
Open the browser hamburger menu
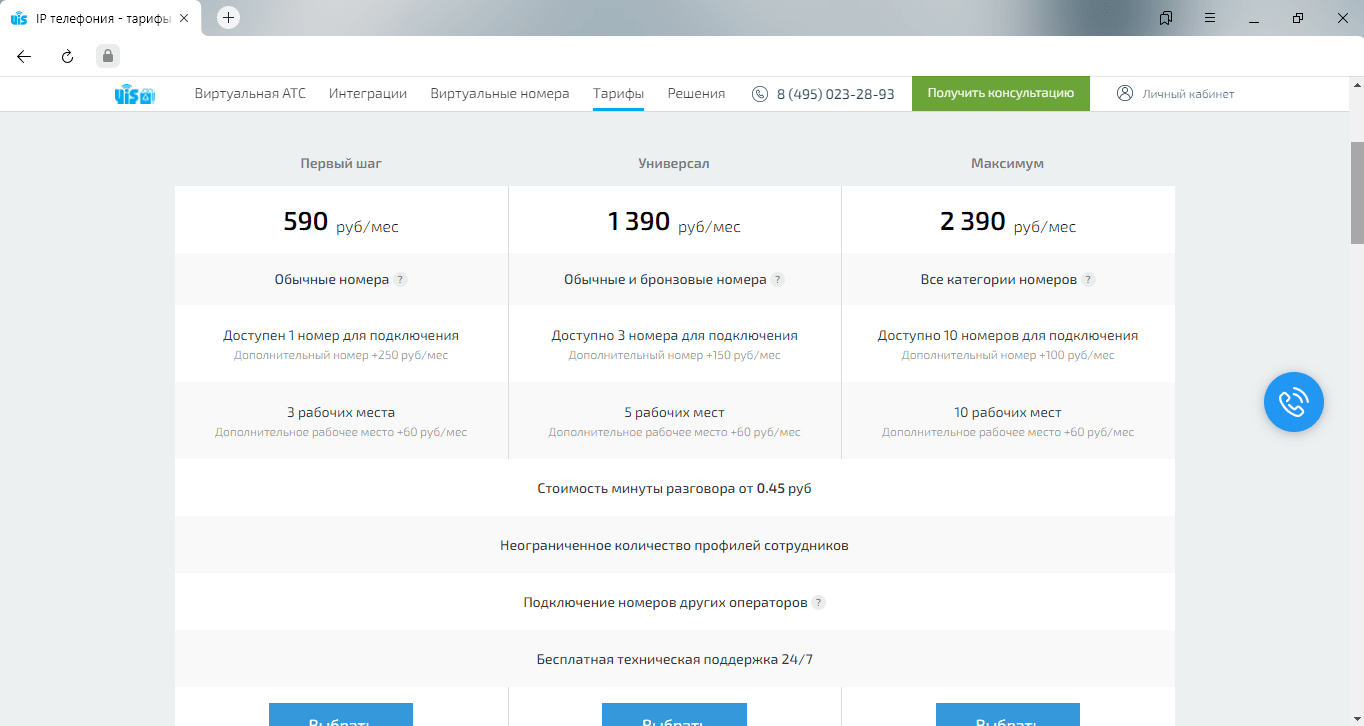[1210, 18]
